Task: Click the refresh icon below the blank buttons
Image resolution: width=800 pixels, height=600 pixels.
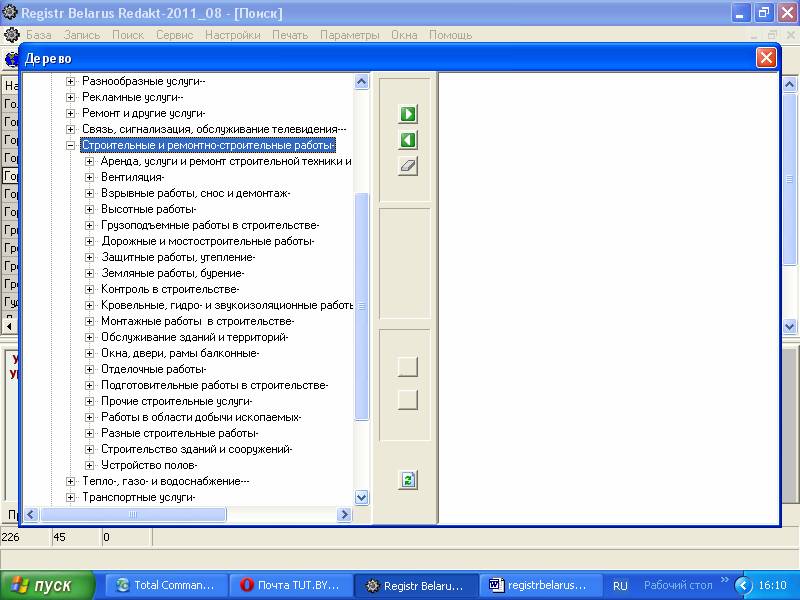Action: pyautogui.click(x=407, y=480)
